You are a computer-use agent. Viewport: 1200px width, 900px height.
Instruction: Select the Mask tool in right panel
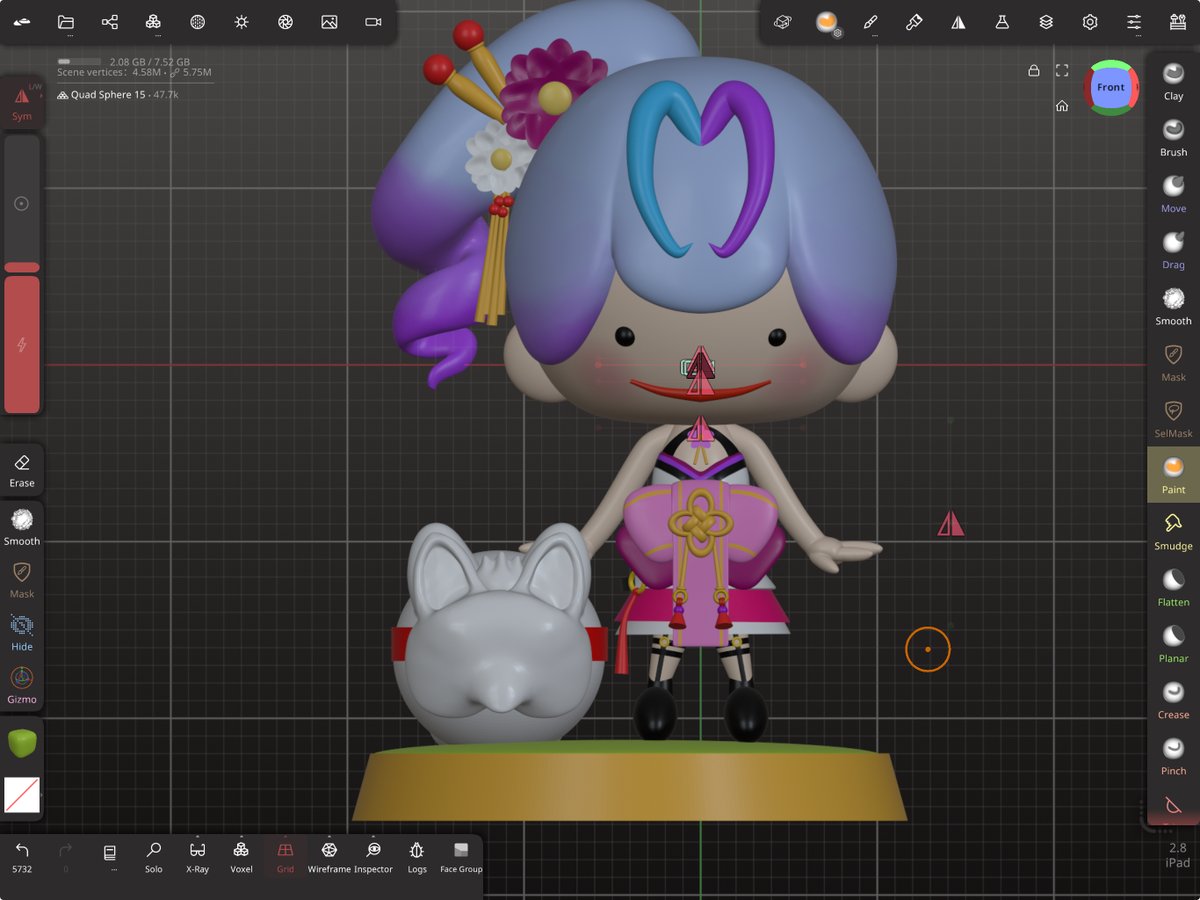[x=1173, y=362]
